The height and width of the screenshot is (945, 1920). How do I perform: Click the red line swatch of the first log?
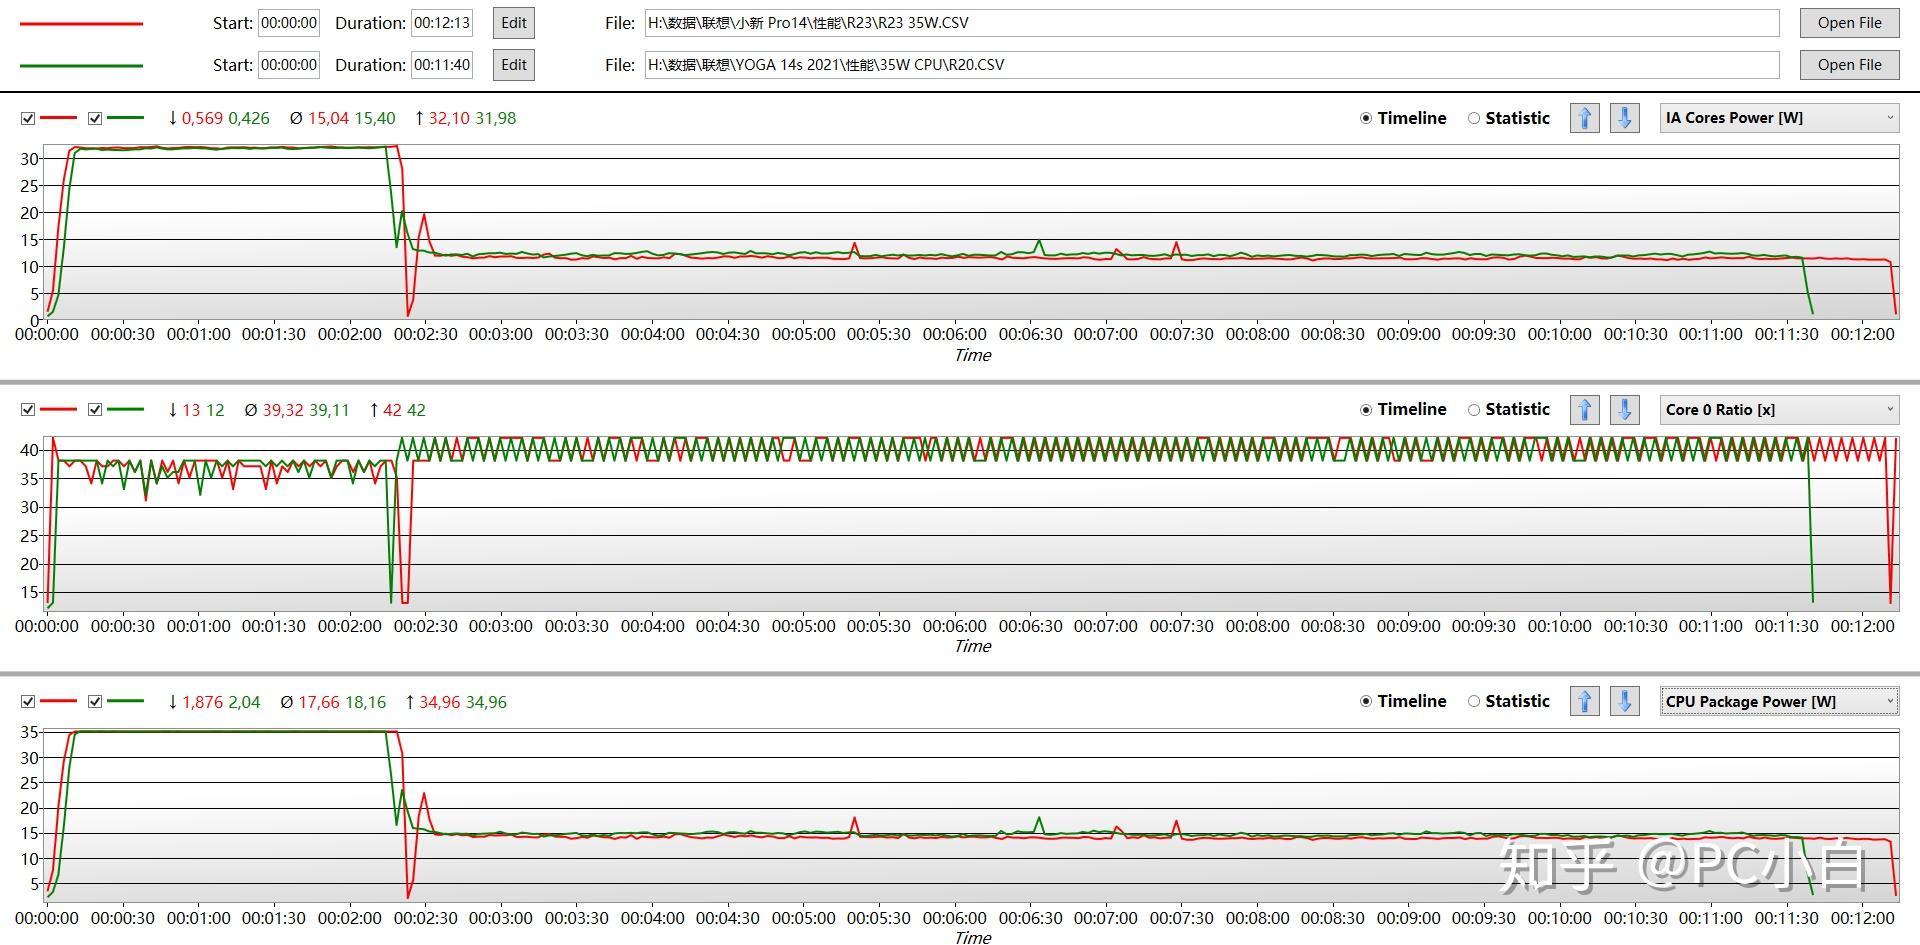pos(81,23)
